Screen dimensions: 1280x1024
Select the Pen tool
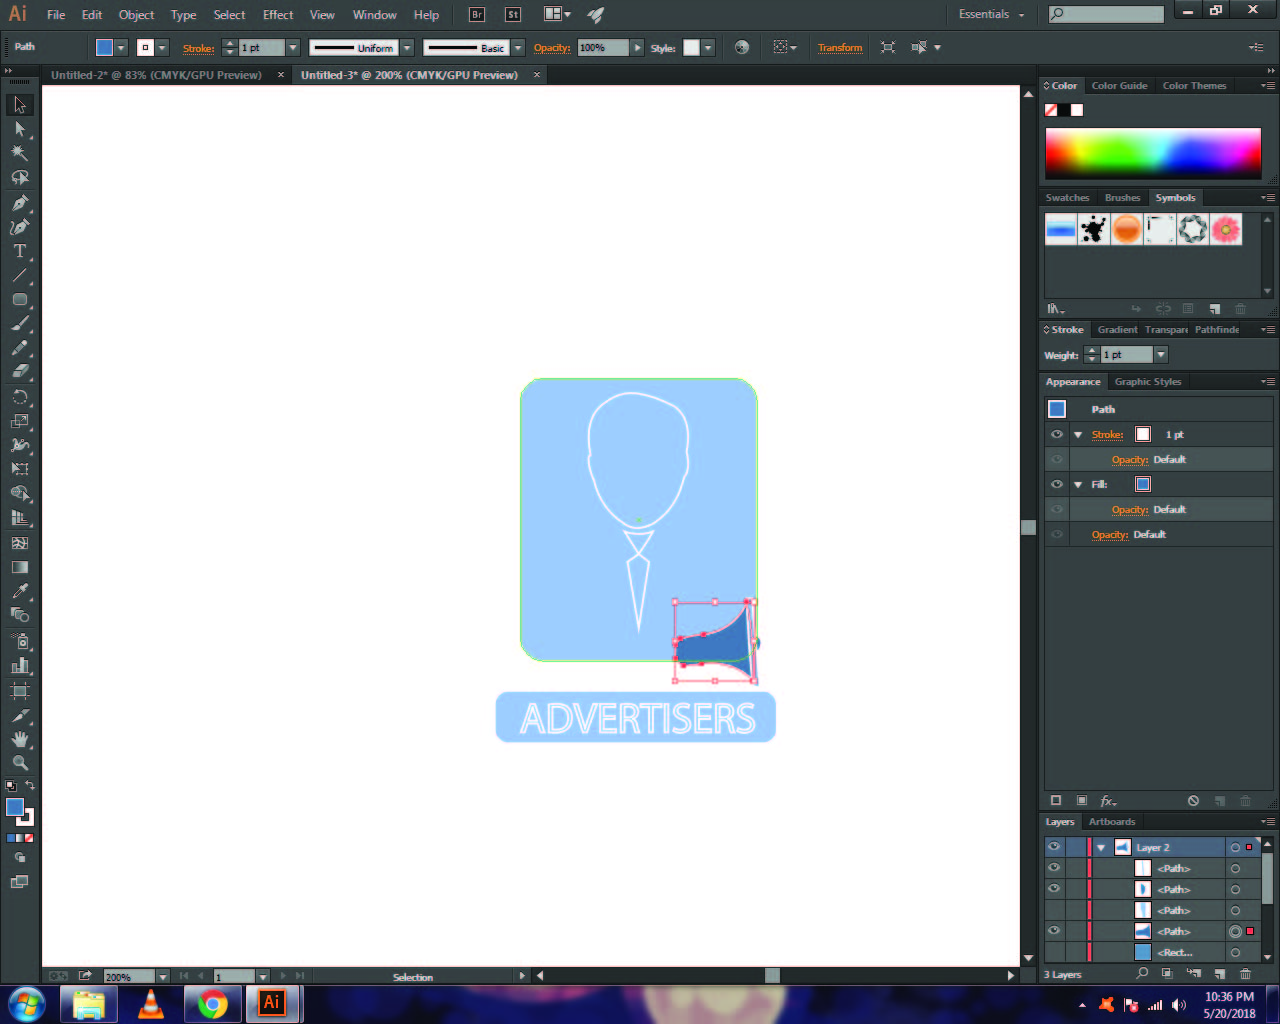[x=19, y=202]
